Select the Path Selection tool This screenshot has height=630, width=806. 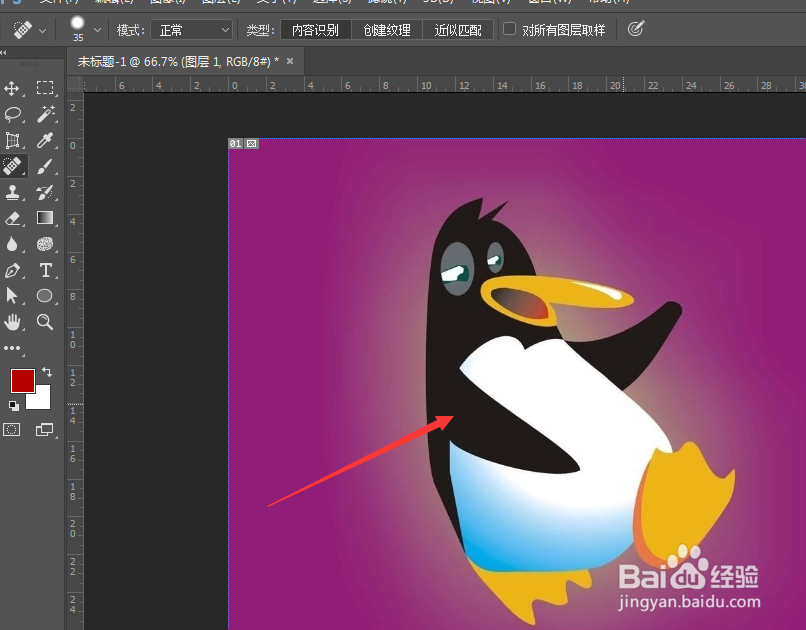click(12, 296)
